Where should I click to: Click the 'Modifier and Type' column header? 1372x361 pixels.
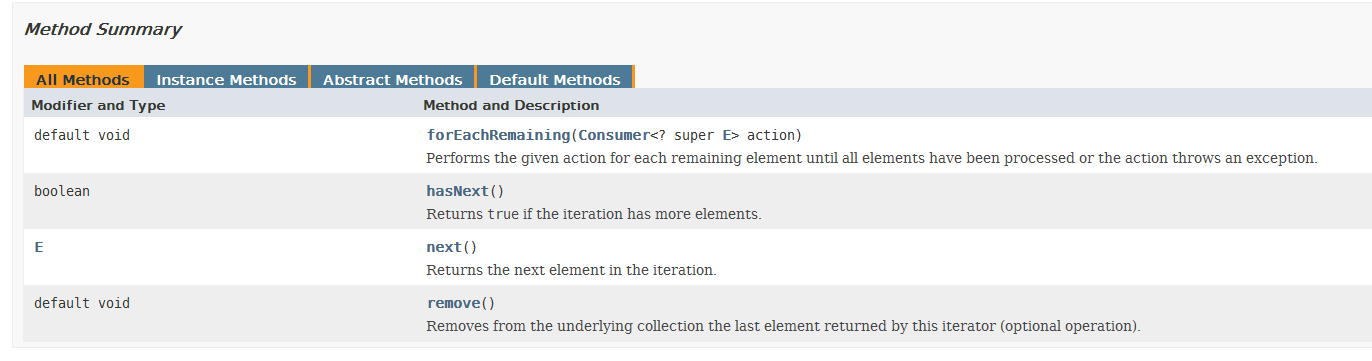(x=99, y=105)
